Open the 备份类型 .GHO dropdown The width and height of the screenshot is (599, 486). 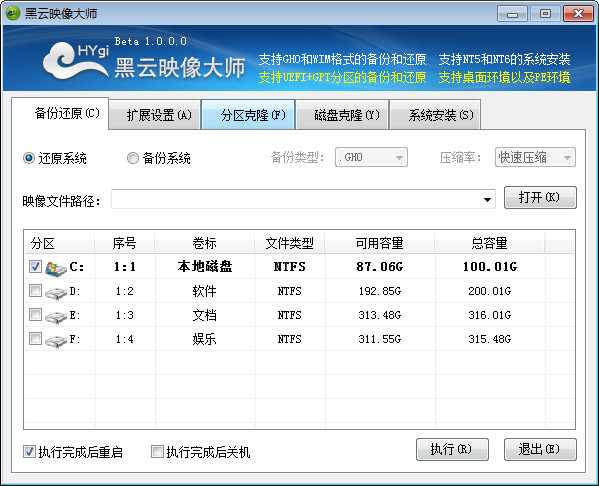click(x=371, y=157)
